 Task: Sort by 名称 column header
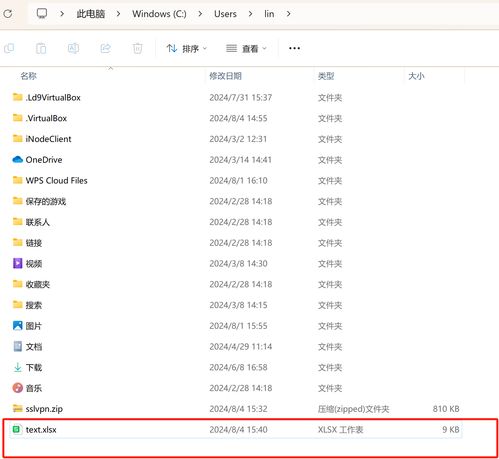tap(29, 76)
